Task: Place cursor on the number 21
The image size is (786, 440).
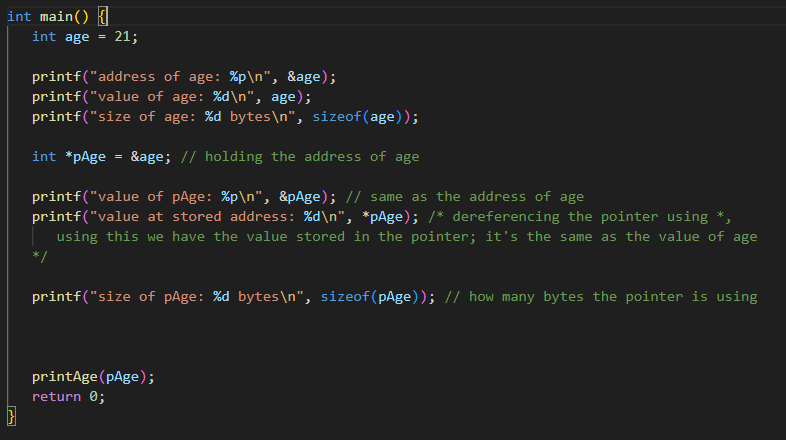Action: click(x=122, y=37)
